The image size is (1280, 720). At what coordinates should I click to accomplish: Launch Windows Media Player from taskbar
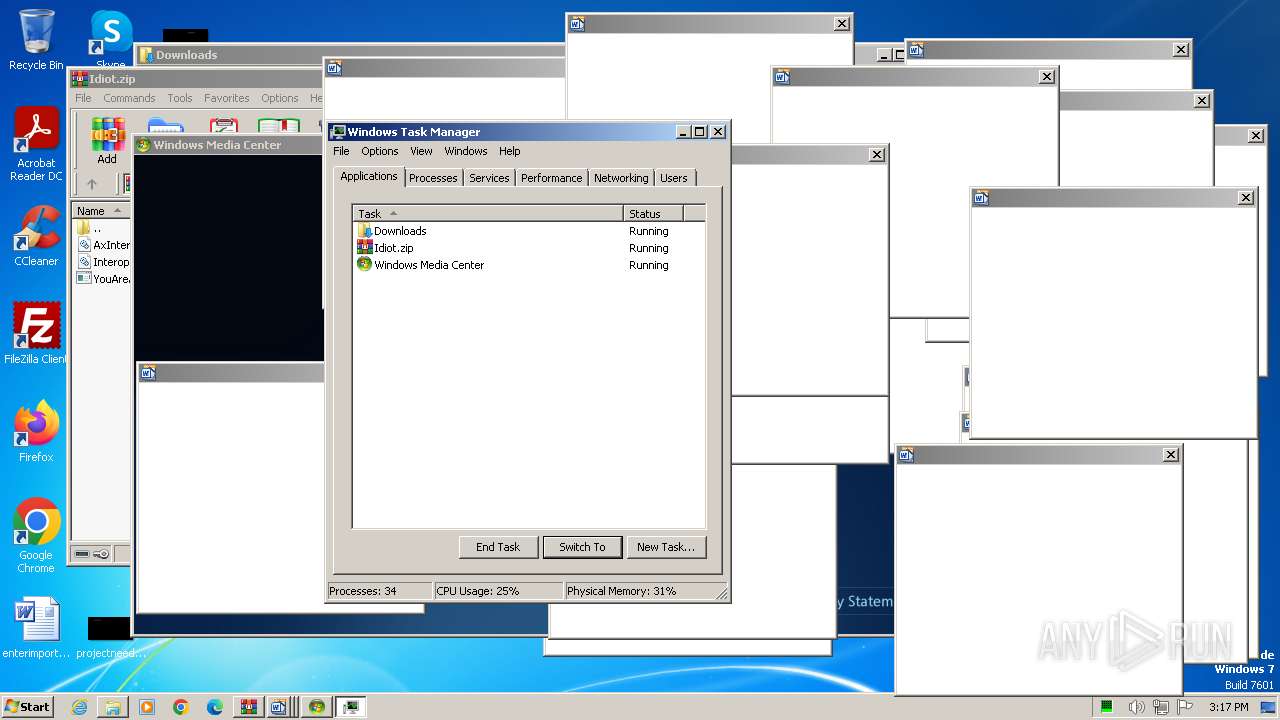click(x=147, y=707)
